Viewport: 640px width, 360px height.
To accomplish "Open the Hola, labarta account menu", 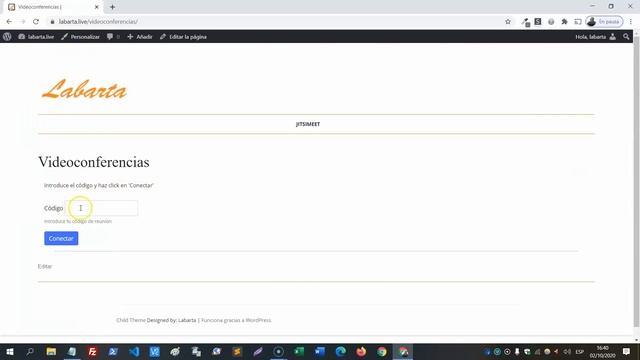I will (x=596, y=37).
